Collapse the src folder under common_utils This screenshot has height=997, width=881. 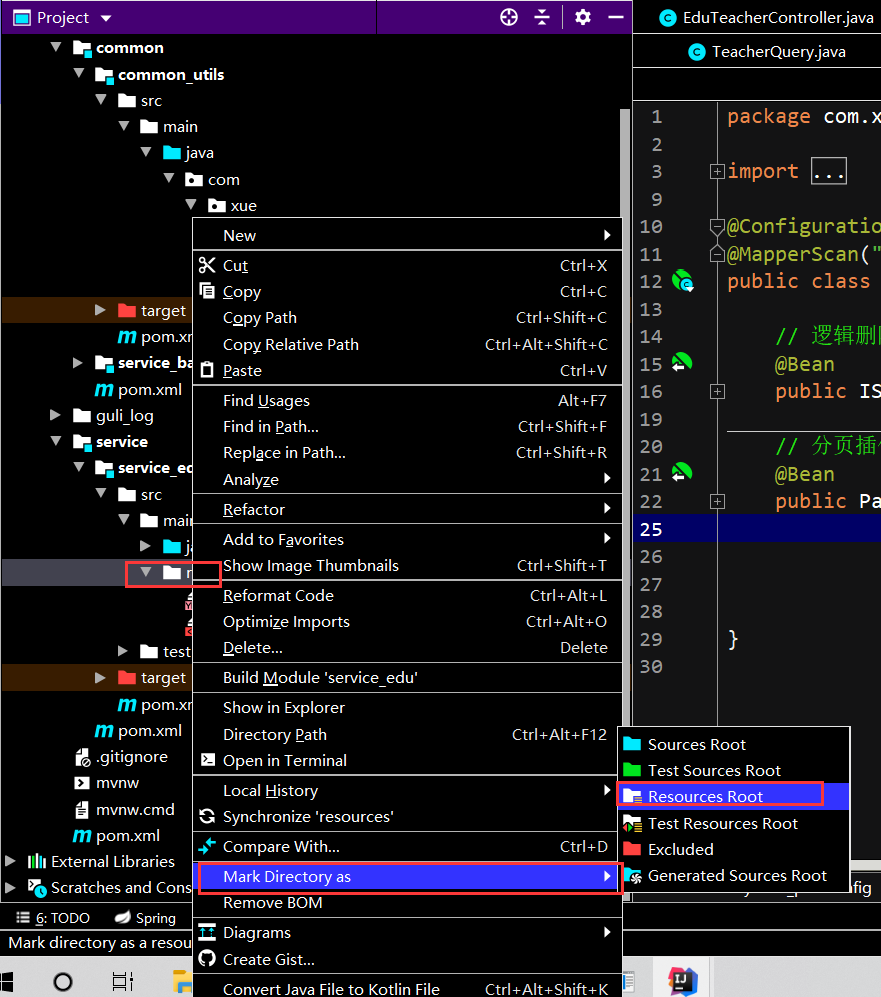101,99
